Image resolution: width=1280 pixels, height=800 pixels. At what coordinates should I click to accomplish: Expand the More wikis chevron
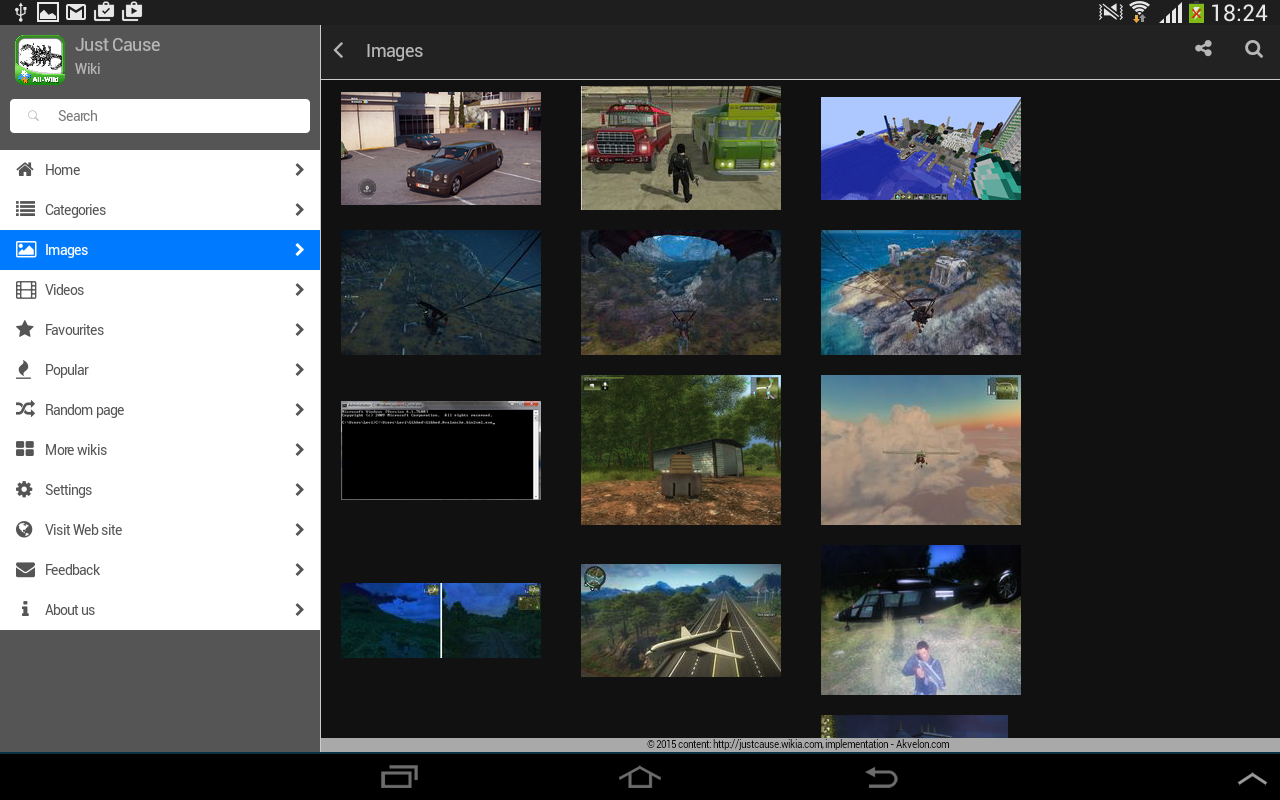click(299, 450)
